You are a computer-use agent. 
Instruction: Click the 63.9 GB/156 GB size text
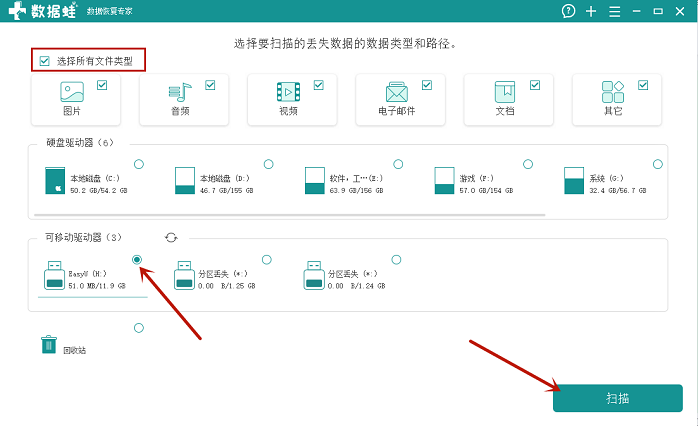[357, 191]
